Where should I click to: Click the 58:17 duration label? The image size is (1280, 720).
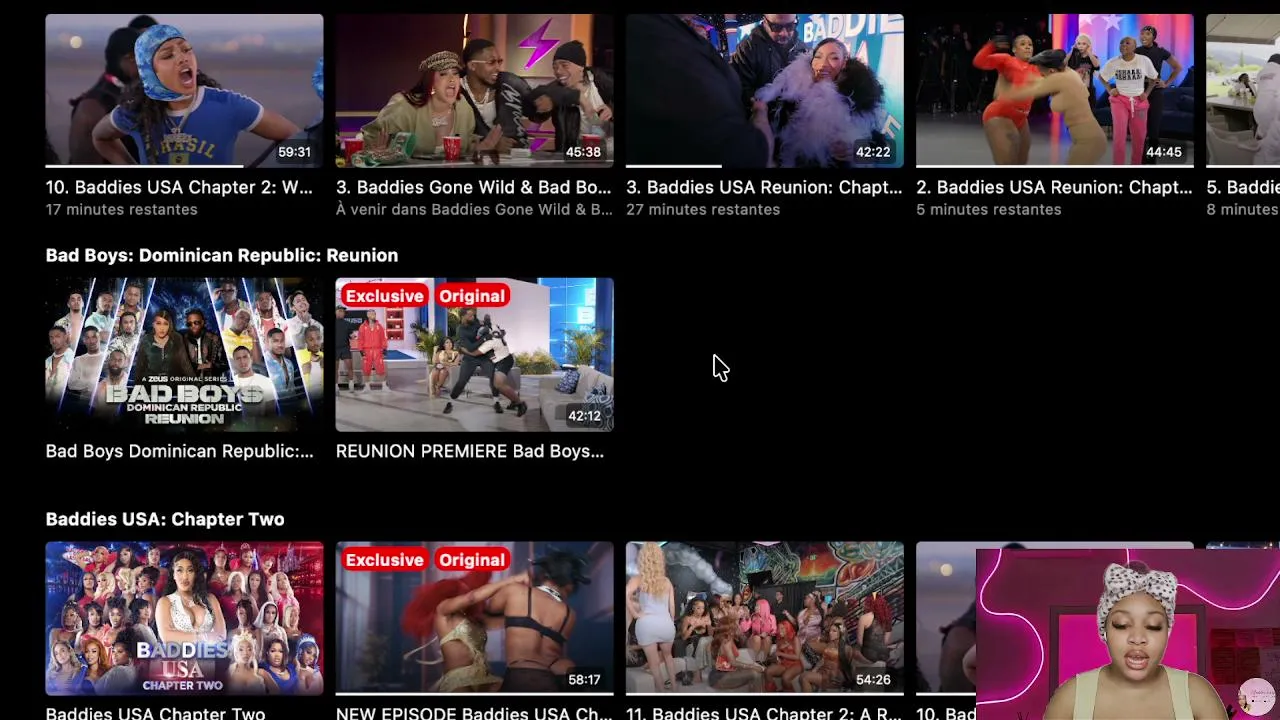pyautogui.click(x=585, y=680)
